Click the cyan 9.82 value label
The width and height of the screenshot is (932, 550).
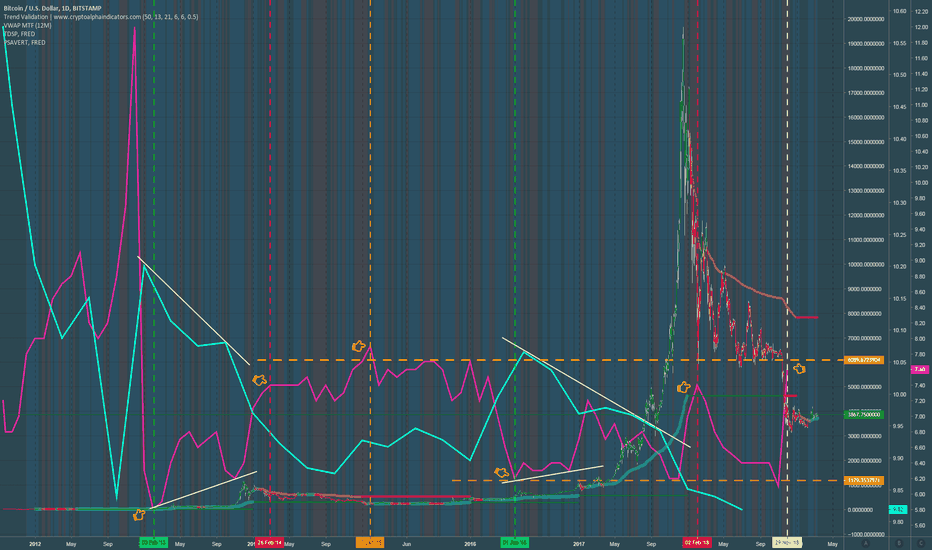coord(897,510)
